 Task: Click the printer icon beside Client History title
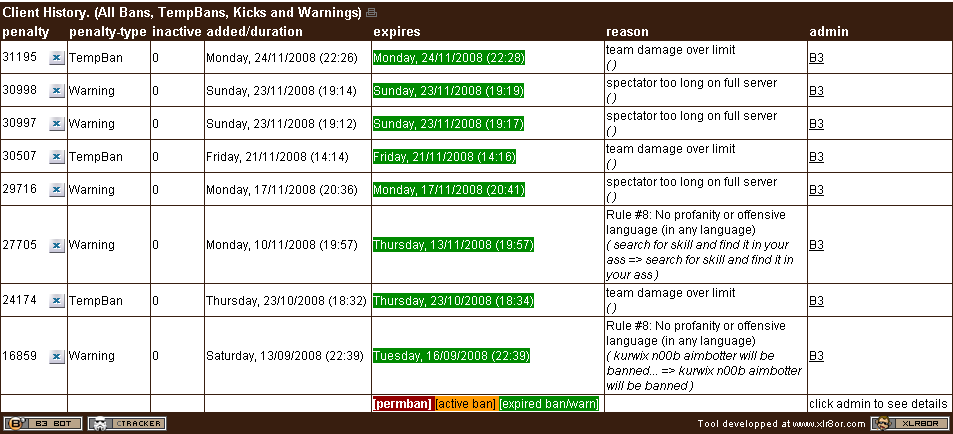(x=372, y=13)
